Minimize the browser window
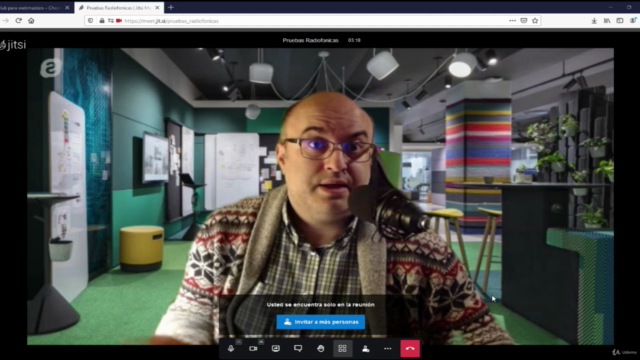 611,7
